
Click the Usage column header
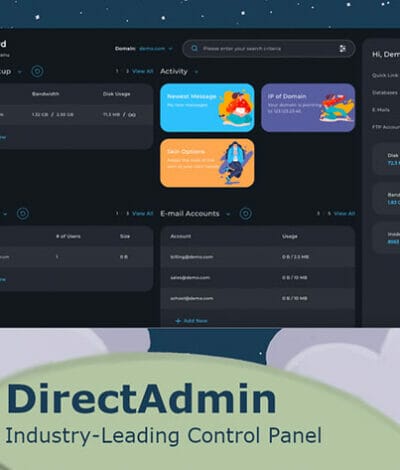click(x=290, y=236)
